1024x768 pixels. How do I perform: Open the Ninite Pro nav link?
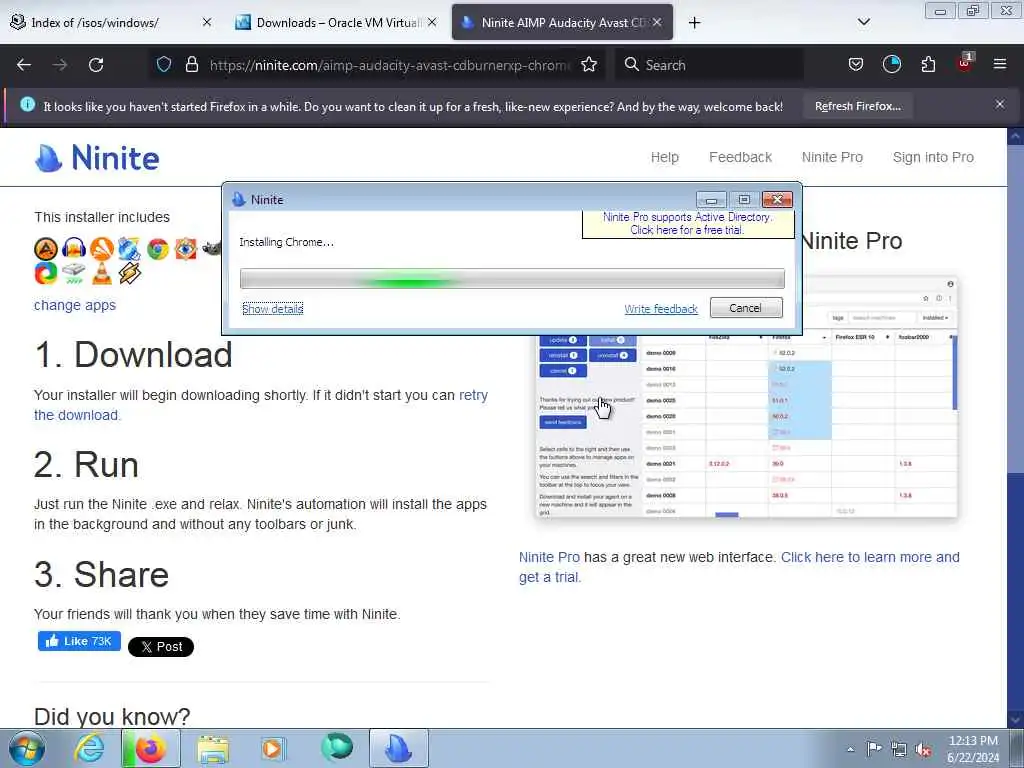click(x=832, y=157)
